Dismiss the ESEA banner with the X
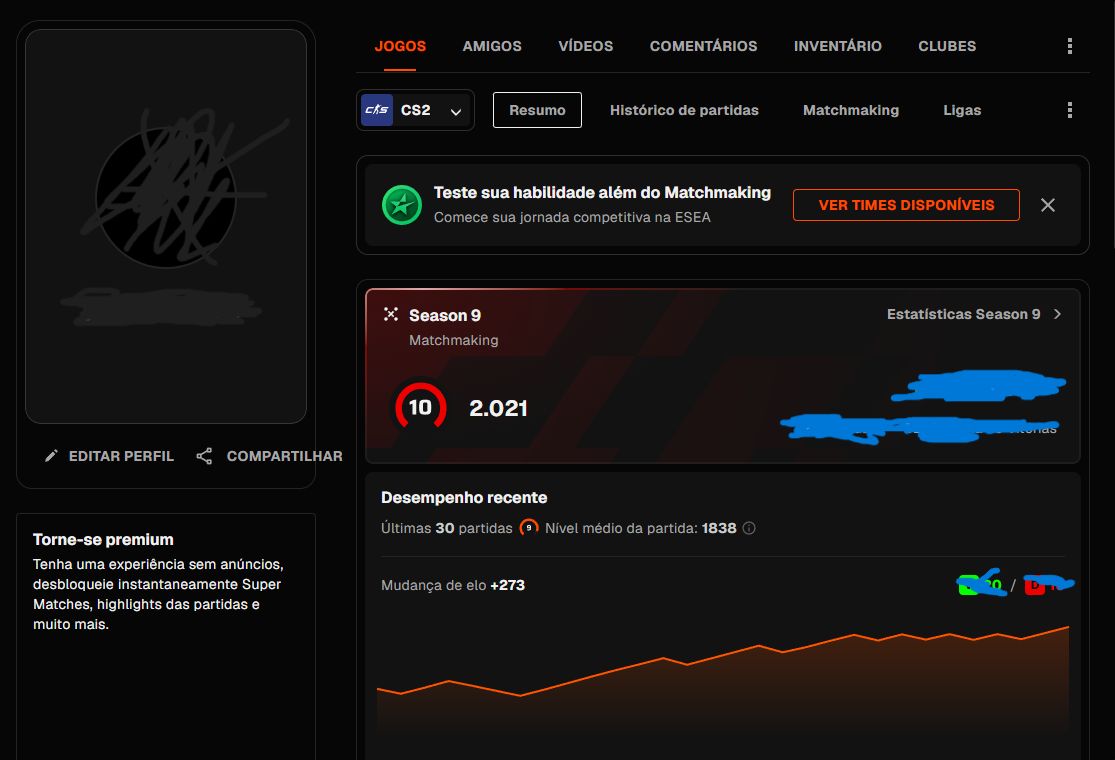The image size is (1115, 760). [x=1047, y=205]
